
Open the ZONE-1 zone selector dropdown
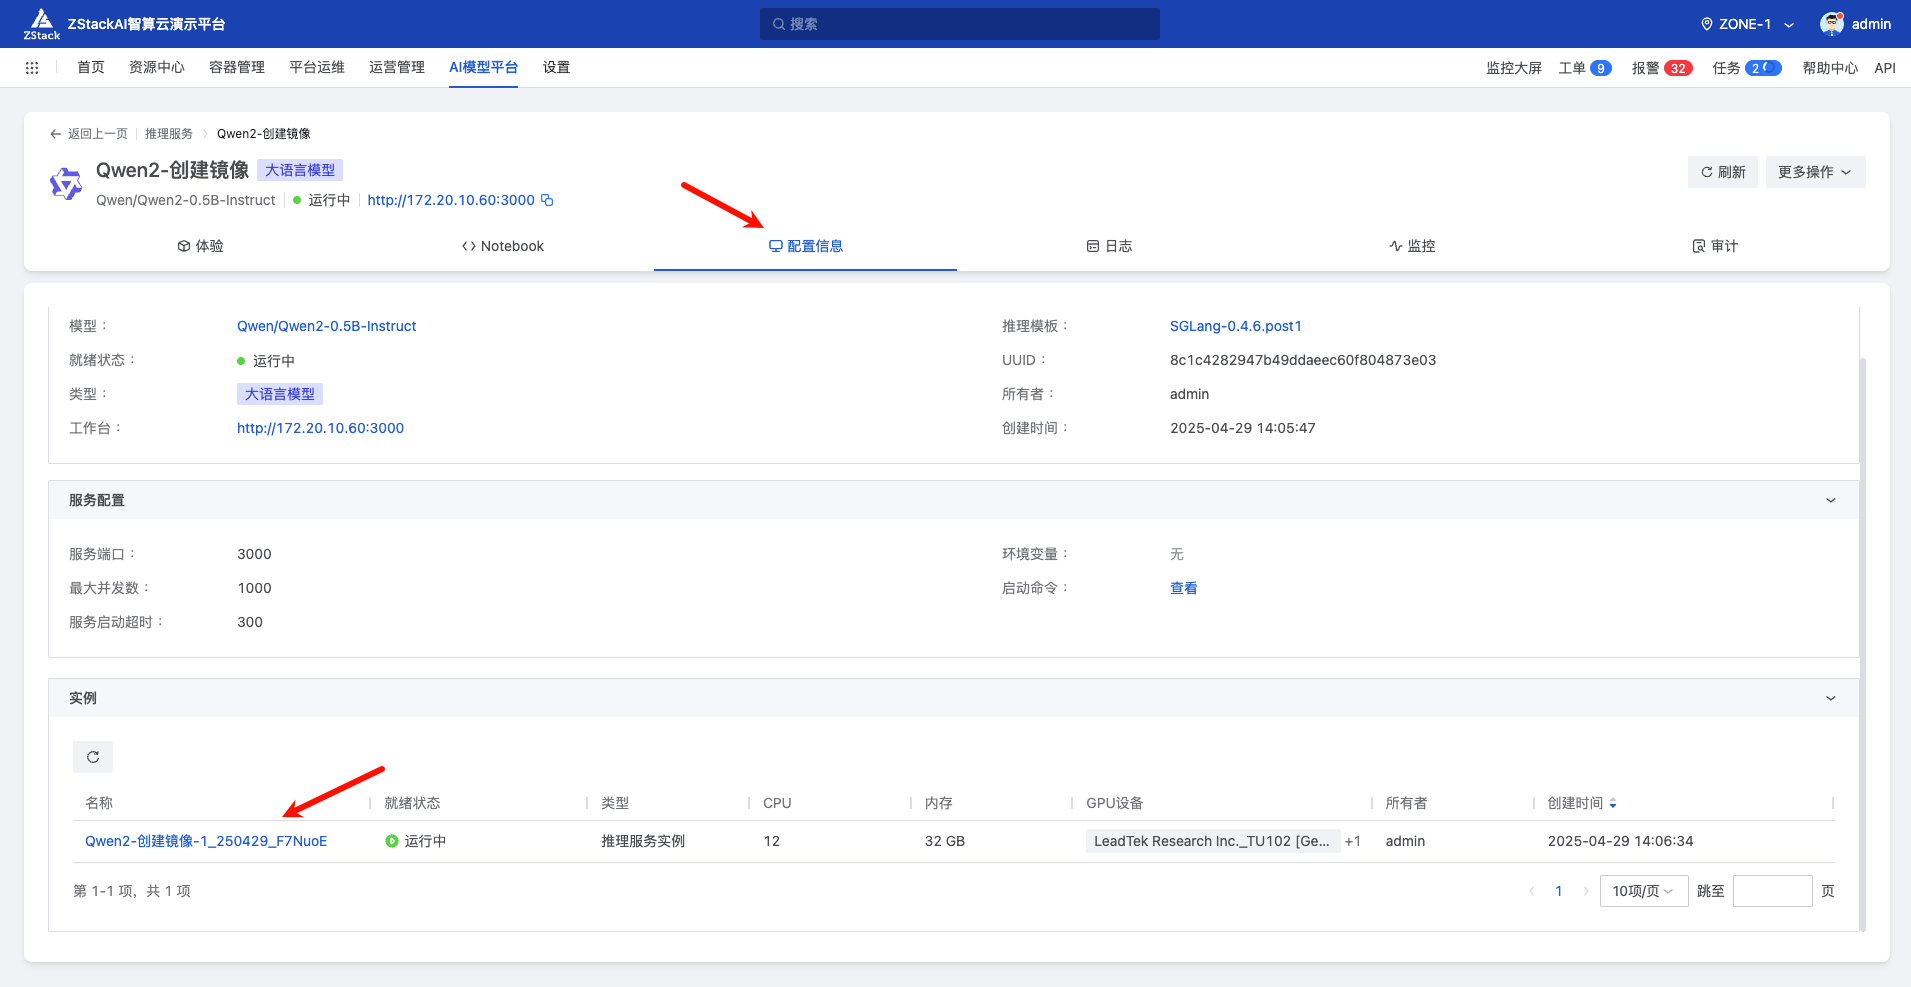pyautogui.click(x=1746, y=24)
